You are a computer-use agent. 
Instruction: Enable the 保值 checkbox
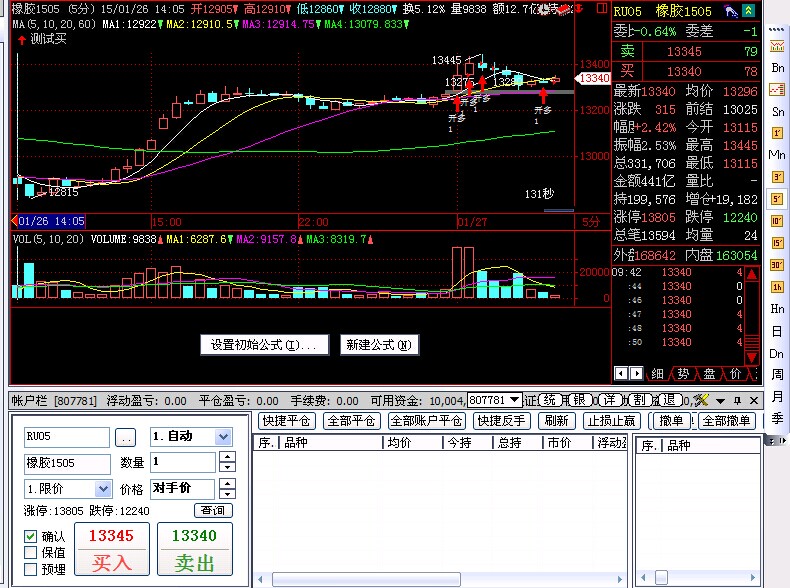[31, 552]
